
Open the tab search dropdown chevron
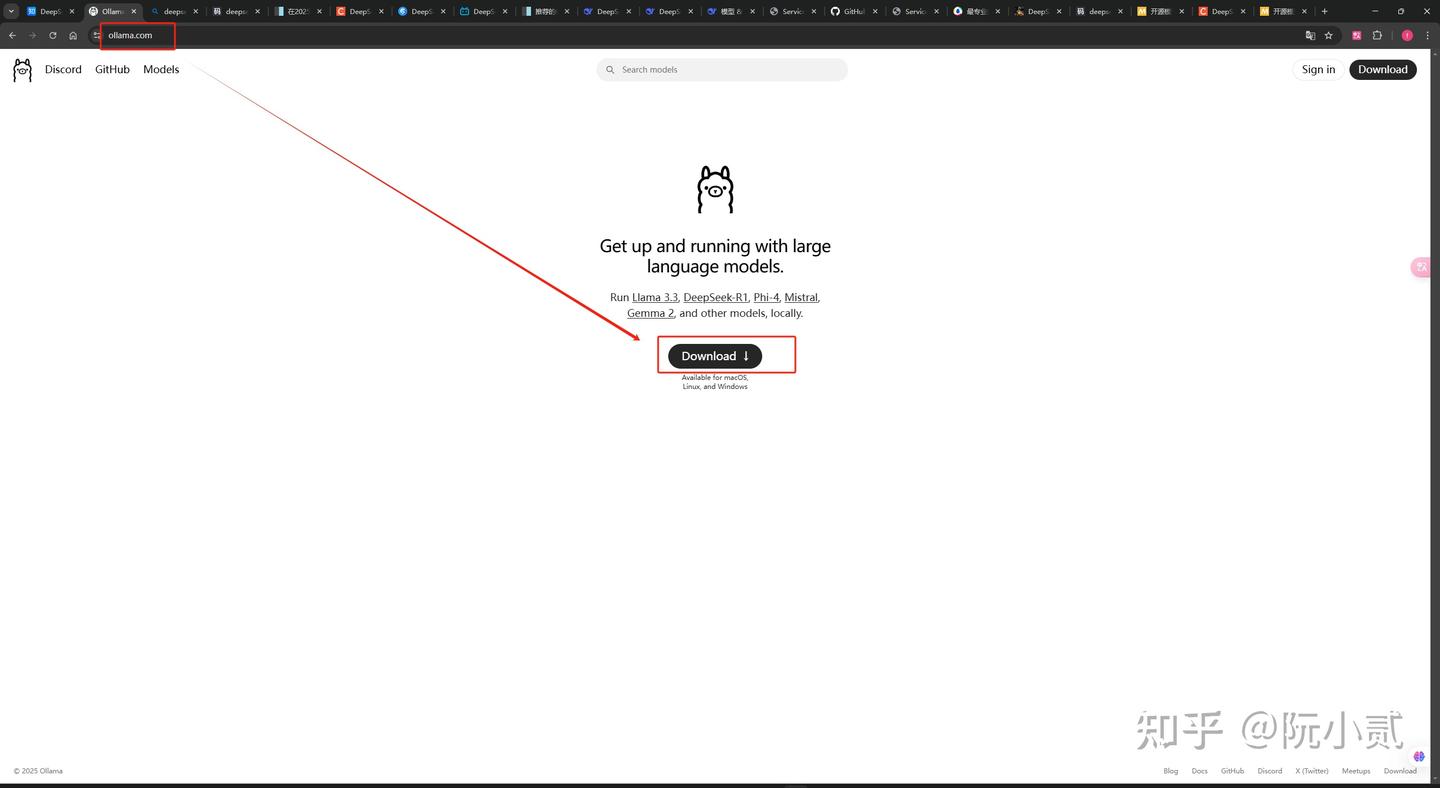pos(11,11)
